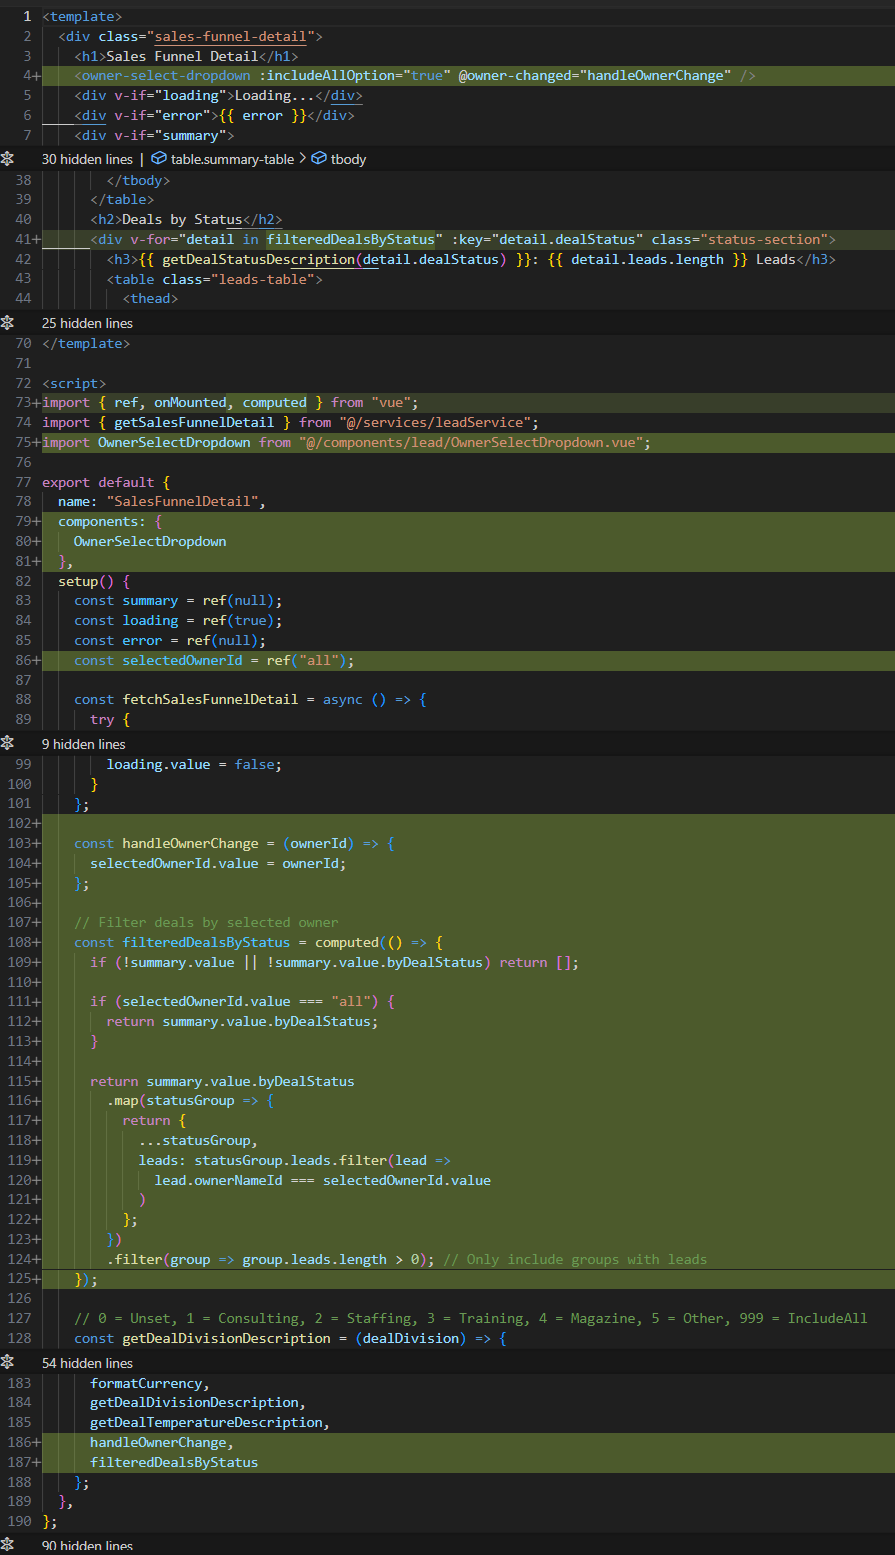The width and height of the screenshot is (895, 1555).
Task: Click 'filteredDealsByStatus' in the v-for line
Action: pyautogui.click(x=353, y=239)
